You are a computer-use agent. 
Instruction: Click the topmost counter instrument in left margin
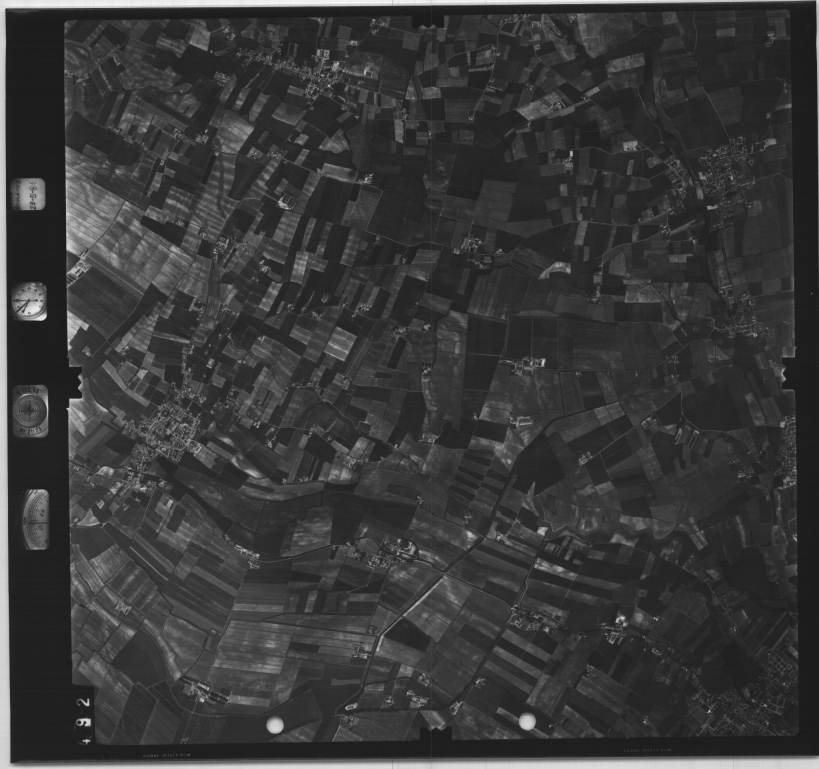coord(28,193)
